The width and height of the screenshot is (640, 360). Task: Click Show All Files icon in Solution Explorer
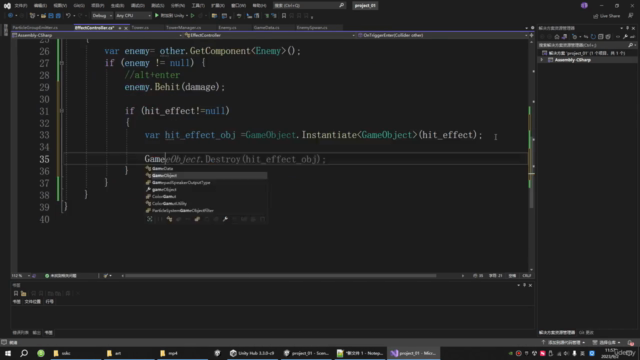[x=608, y=37]
